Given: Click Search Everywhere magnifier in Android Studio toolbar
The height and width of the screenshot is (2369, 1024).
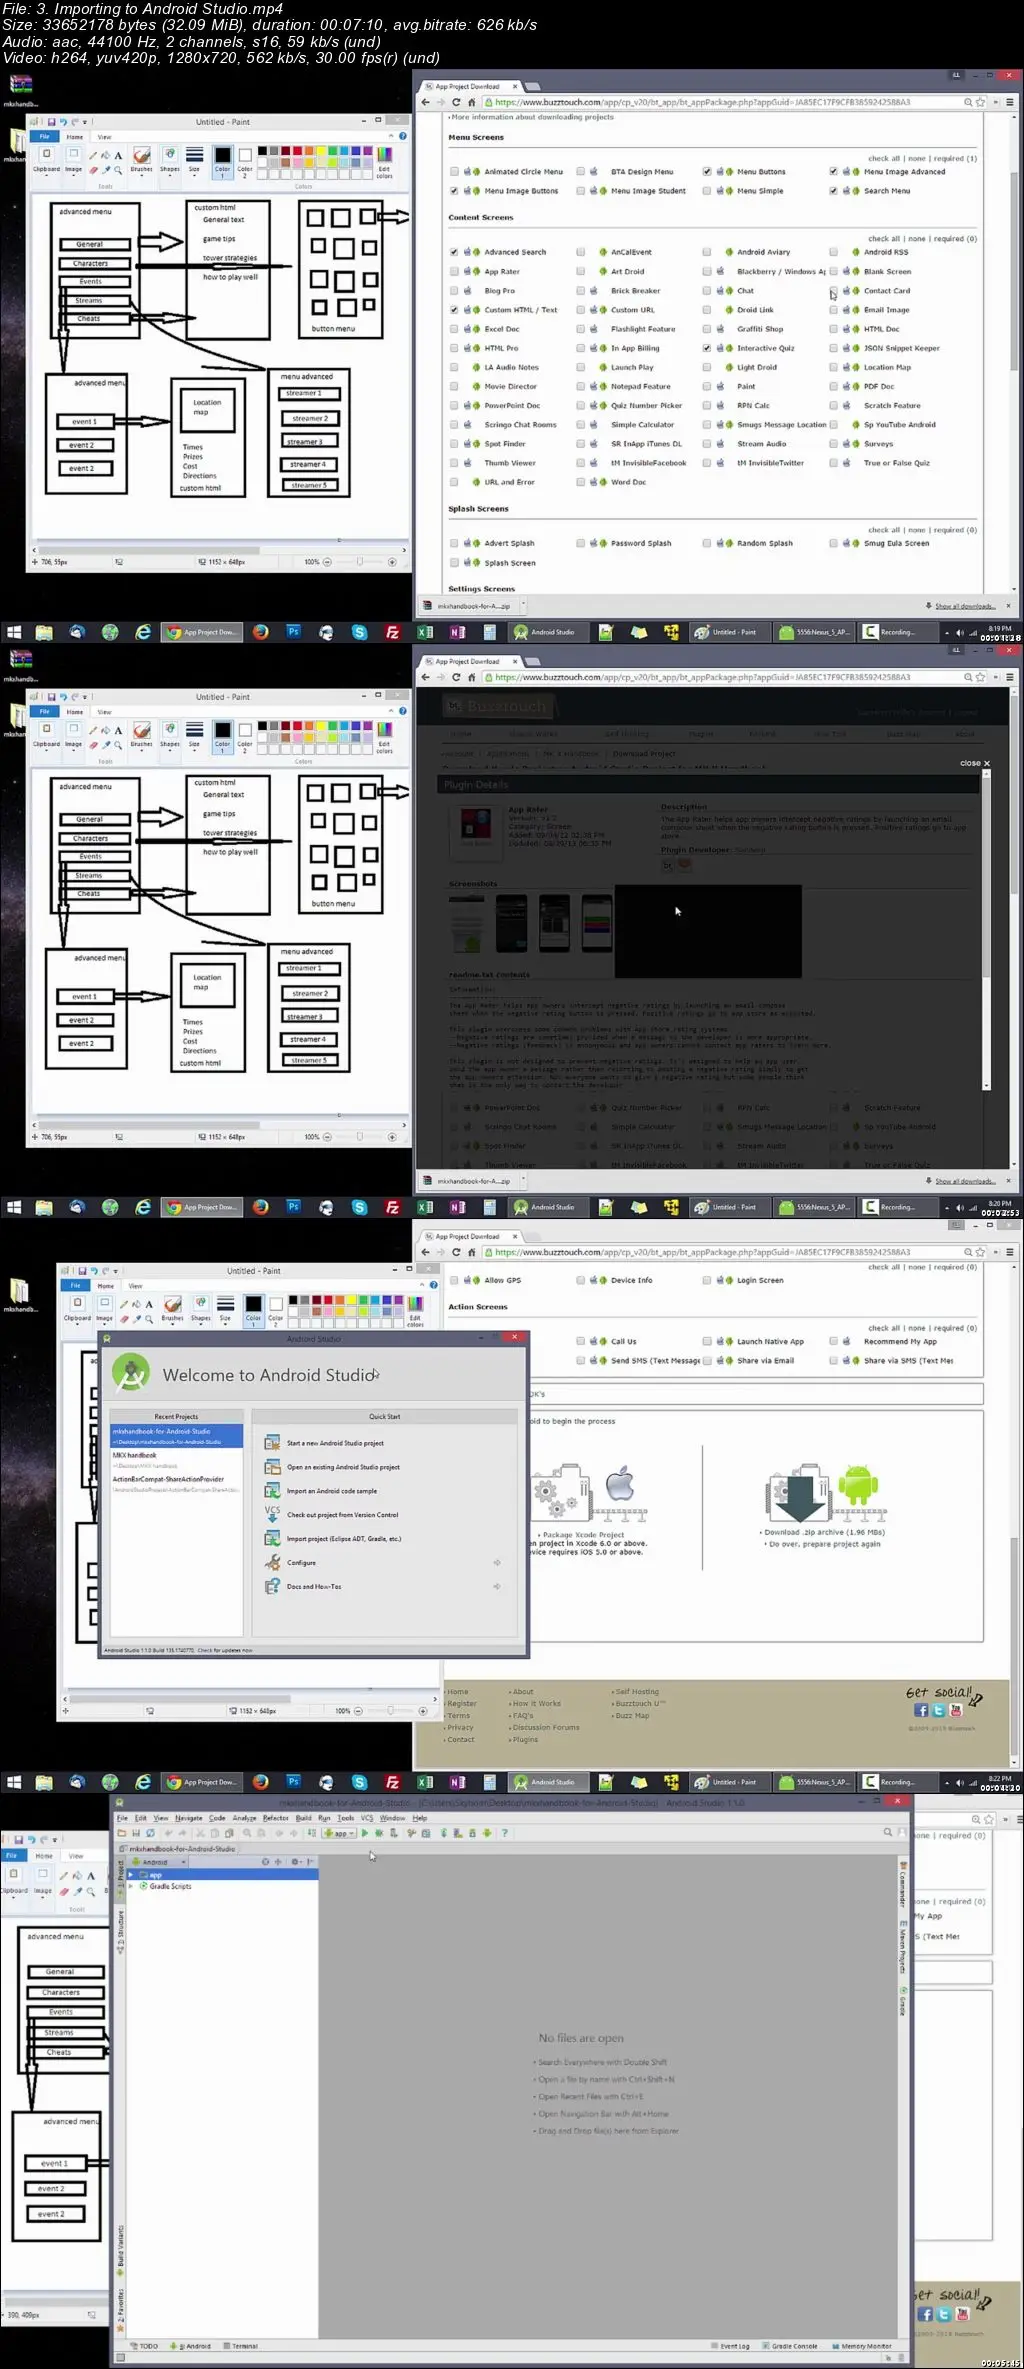Looking at the screenshot, I should (887, 1833).
